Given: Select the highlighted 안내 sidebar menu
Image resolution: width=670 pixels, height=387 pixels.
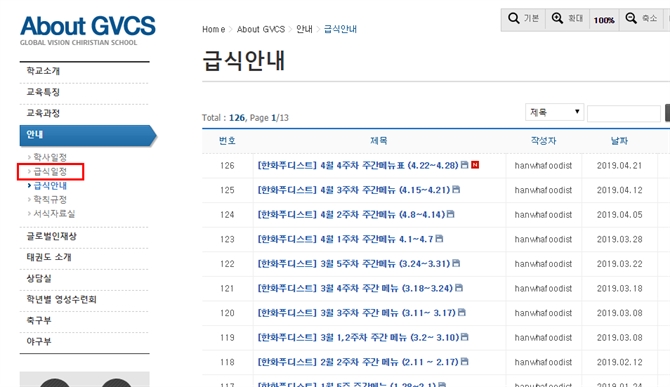Looking at the screenshot, I should (x=88, y=136).
